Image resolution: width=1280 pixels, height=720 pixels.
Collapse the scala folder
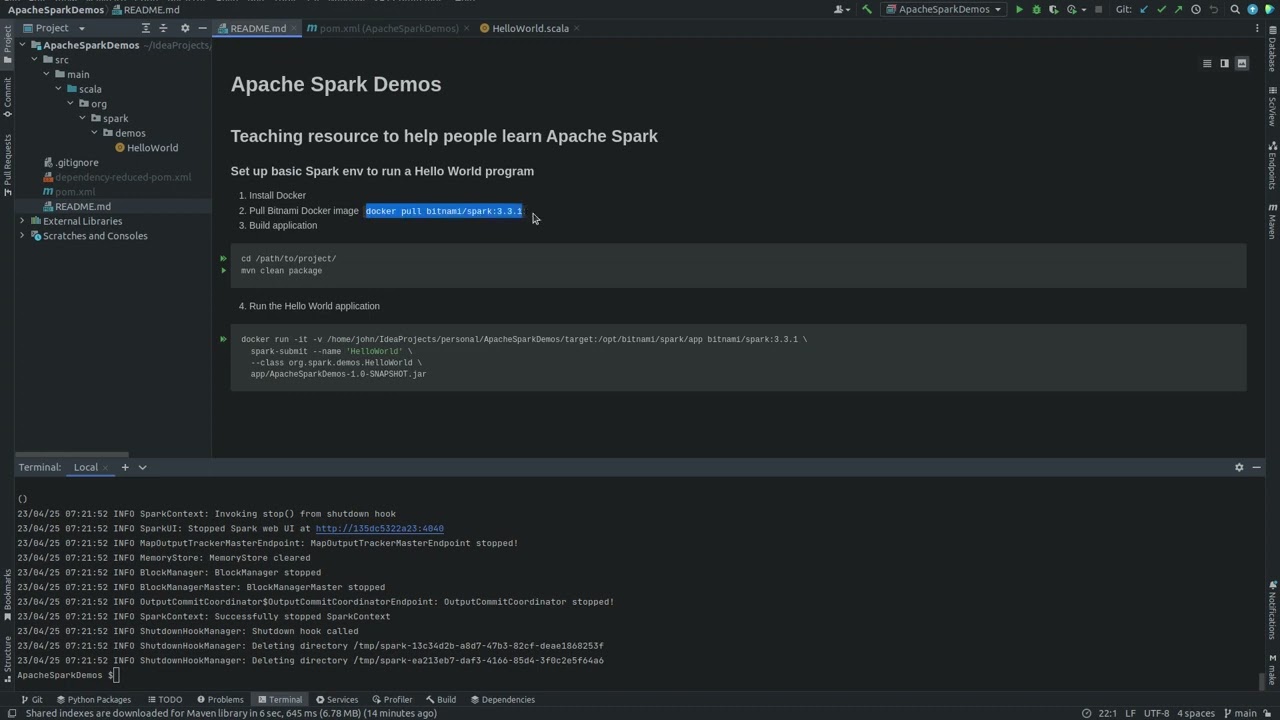(x=58, y=89)
